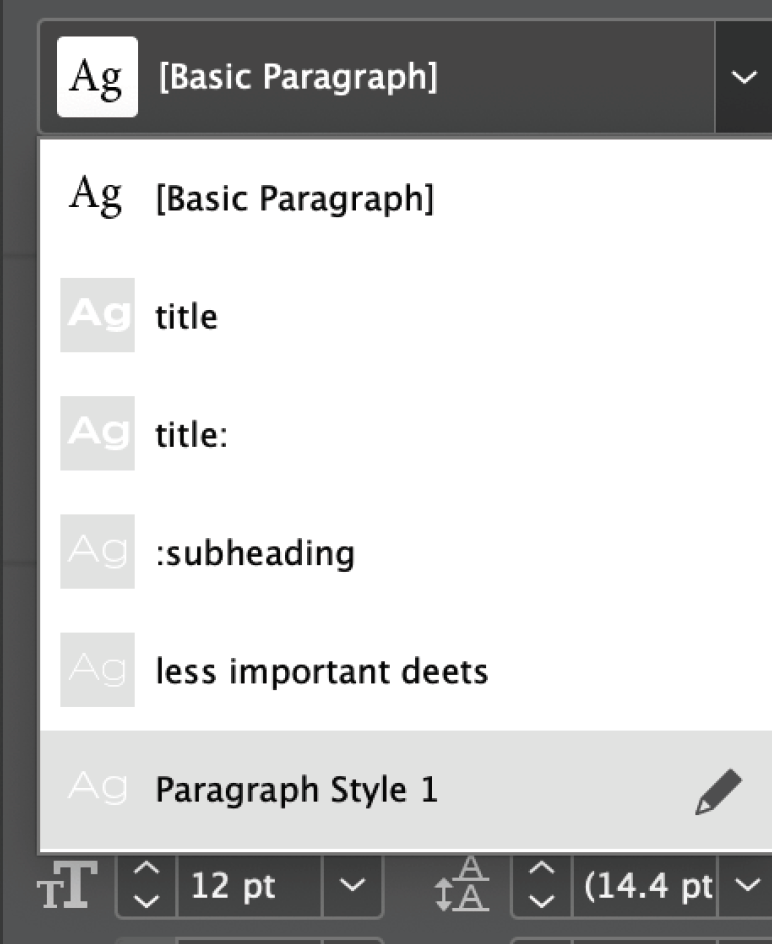Apply the 'less important deets' style
Viewport: 772px width, 944px height.
point(406,670)
